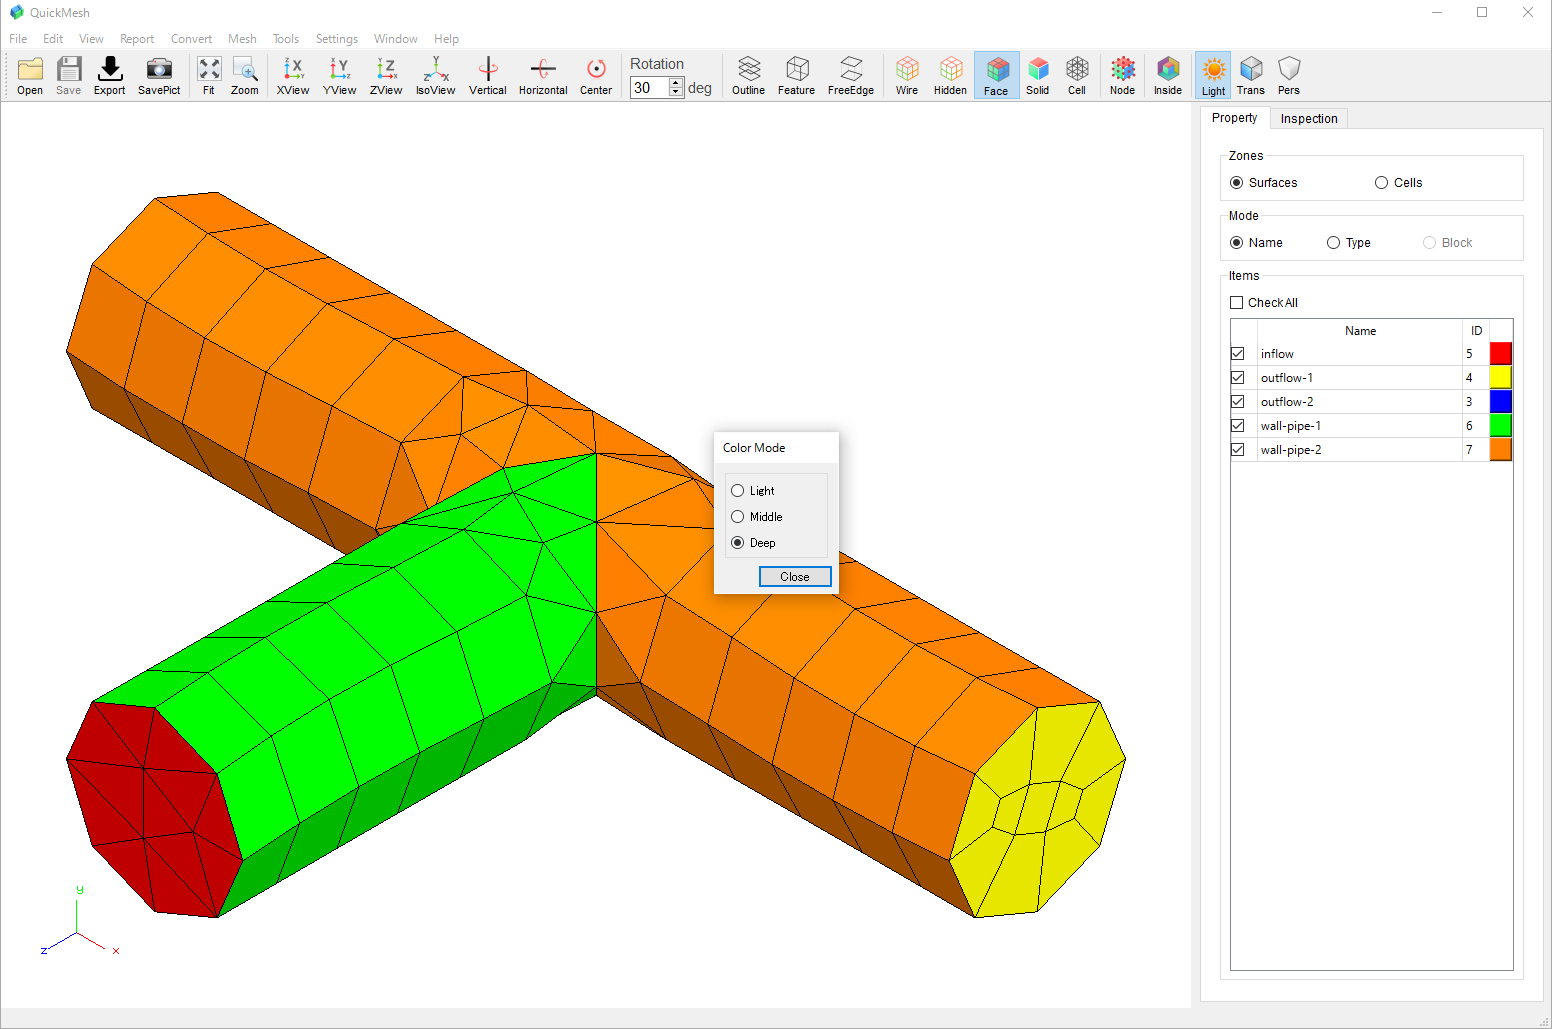Select Horizontal rotation axis tool

pos(543,76)
